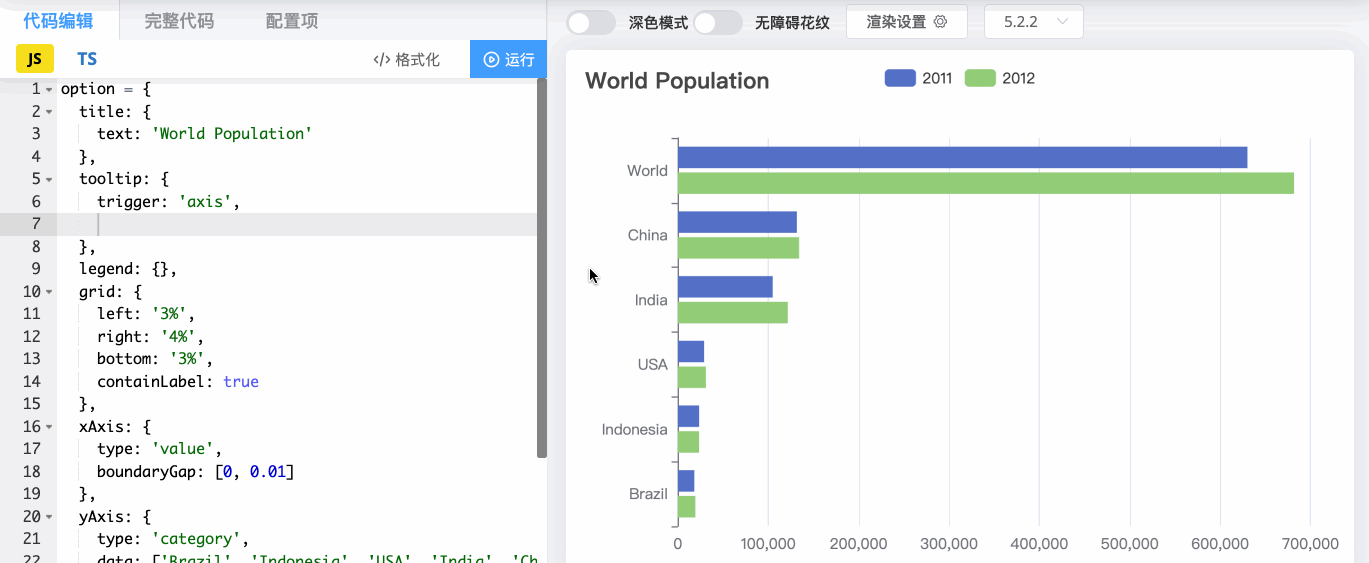Enable dark mode switch

point(591,22)
